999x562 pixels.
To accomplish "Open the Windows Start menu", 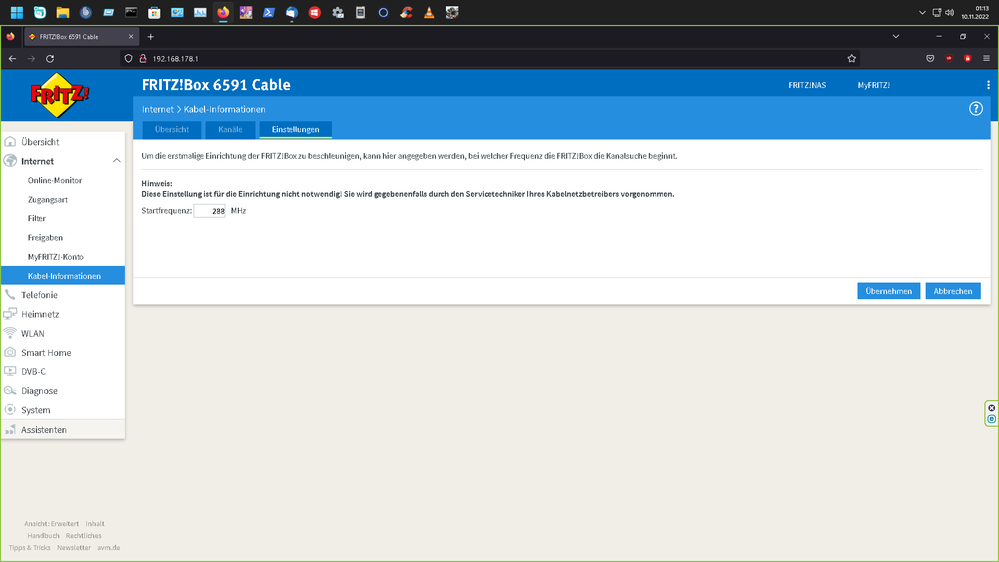I will [x=17, y=12].
